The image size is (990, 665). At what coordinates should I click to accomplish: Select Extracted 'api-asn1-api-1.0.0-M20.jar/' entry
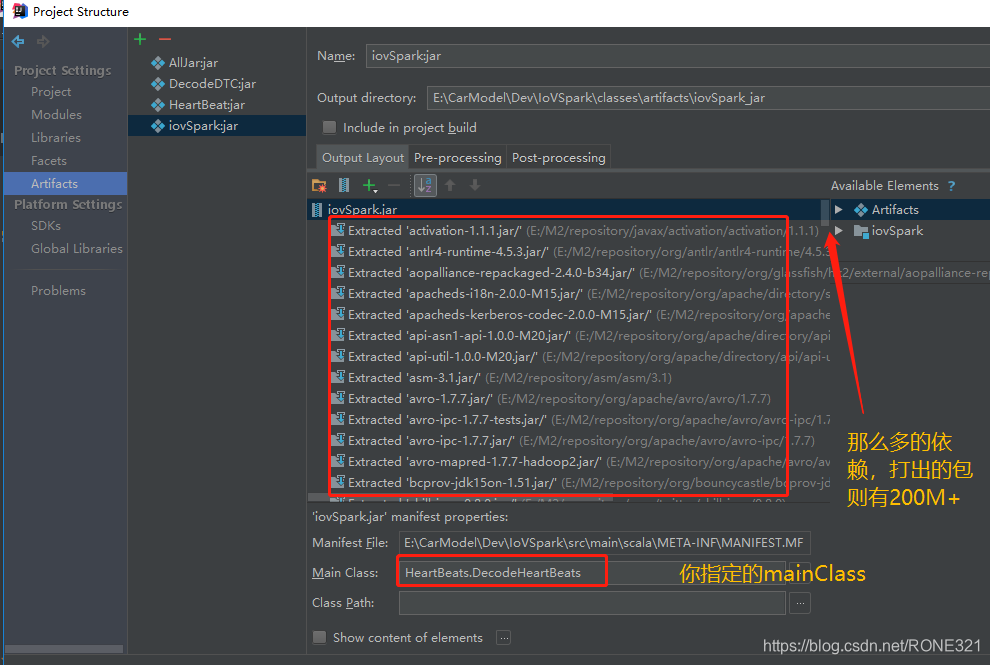click(x=579, y=335)
